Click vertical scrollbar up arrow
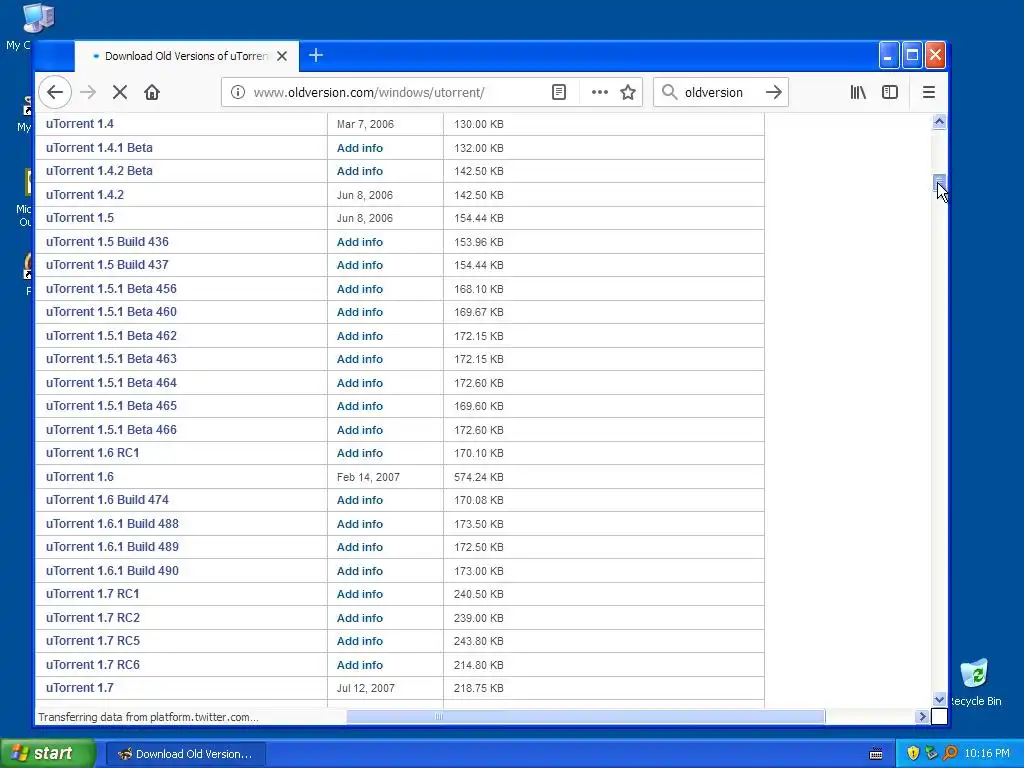 [939, 121]
